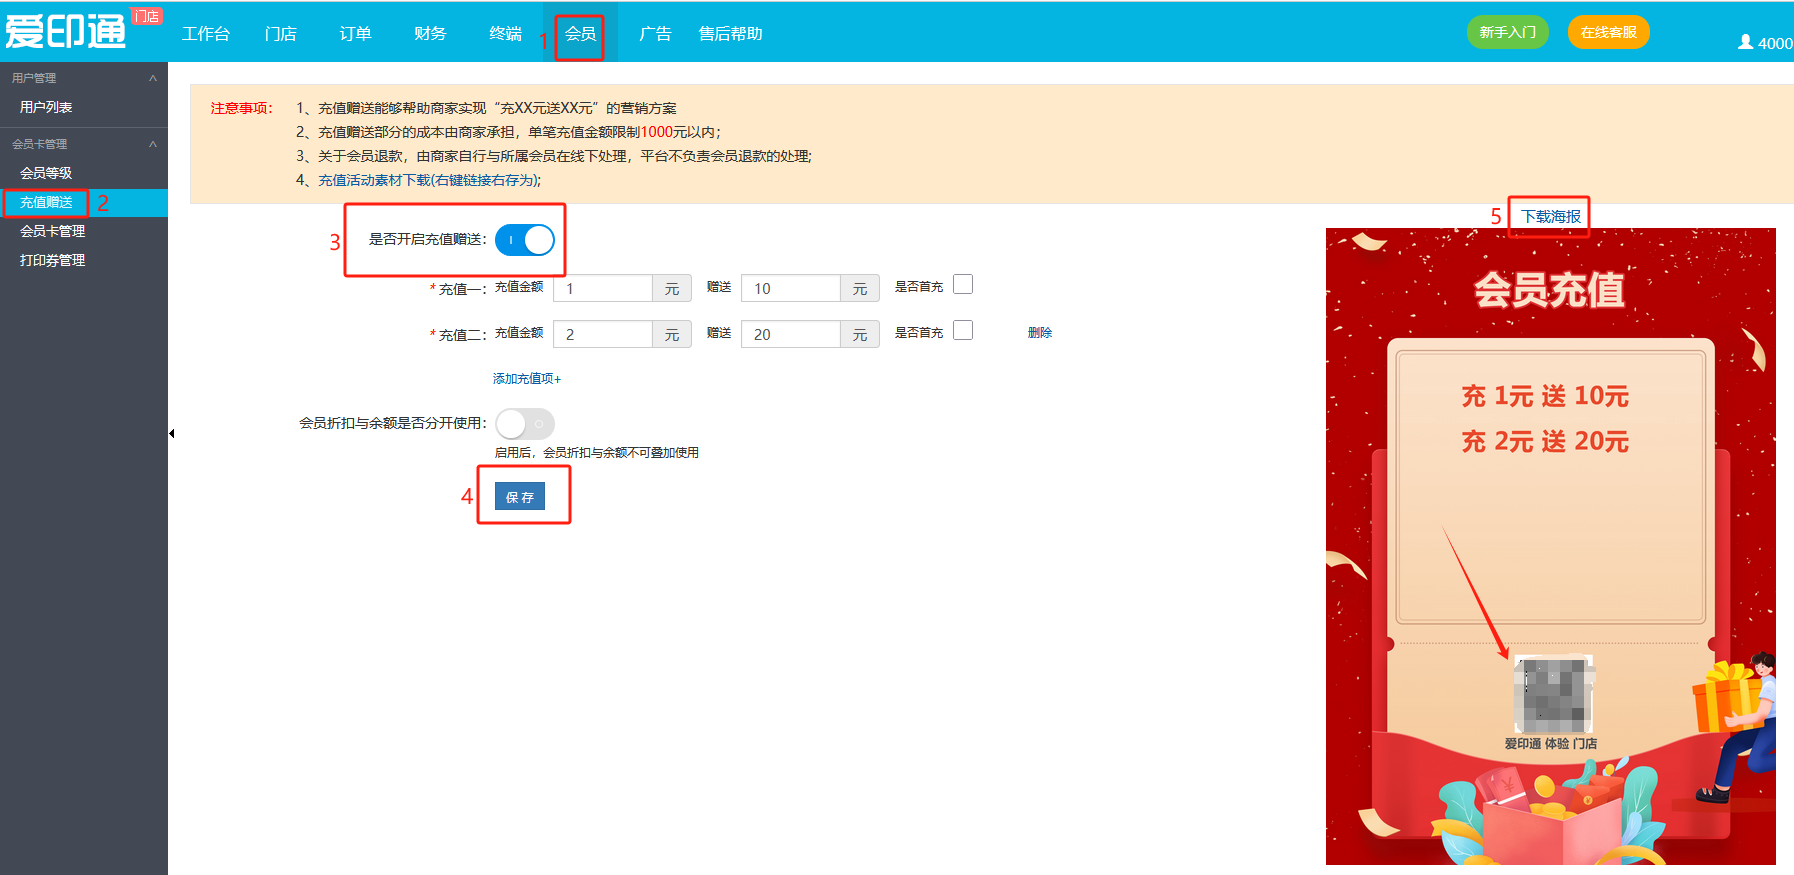
Task: Disable the 是否开启充值赠送 switch
Action: (x=525, y=240)
